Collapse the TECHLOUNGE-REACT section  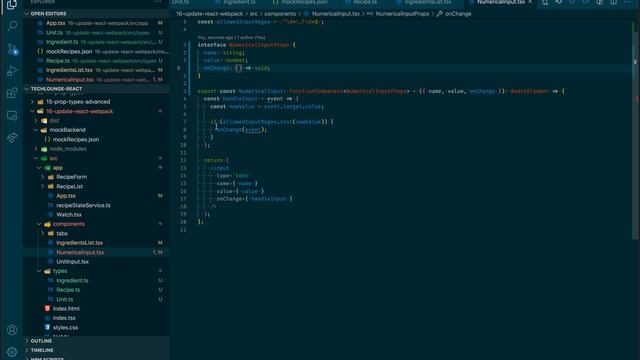pos(27,89)
